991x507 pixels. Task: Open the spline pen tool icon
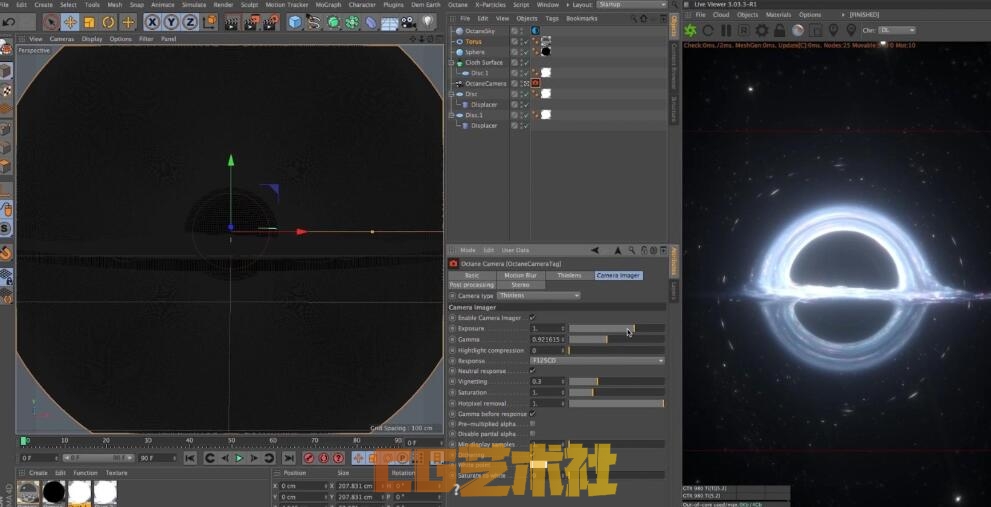313,23
